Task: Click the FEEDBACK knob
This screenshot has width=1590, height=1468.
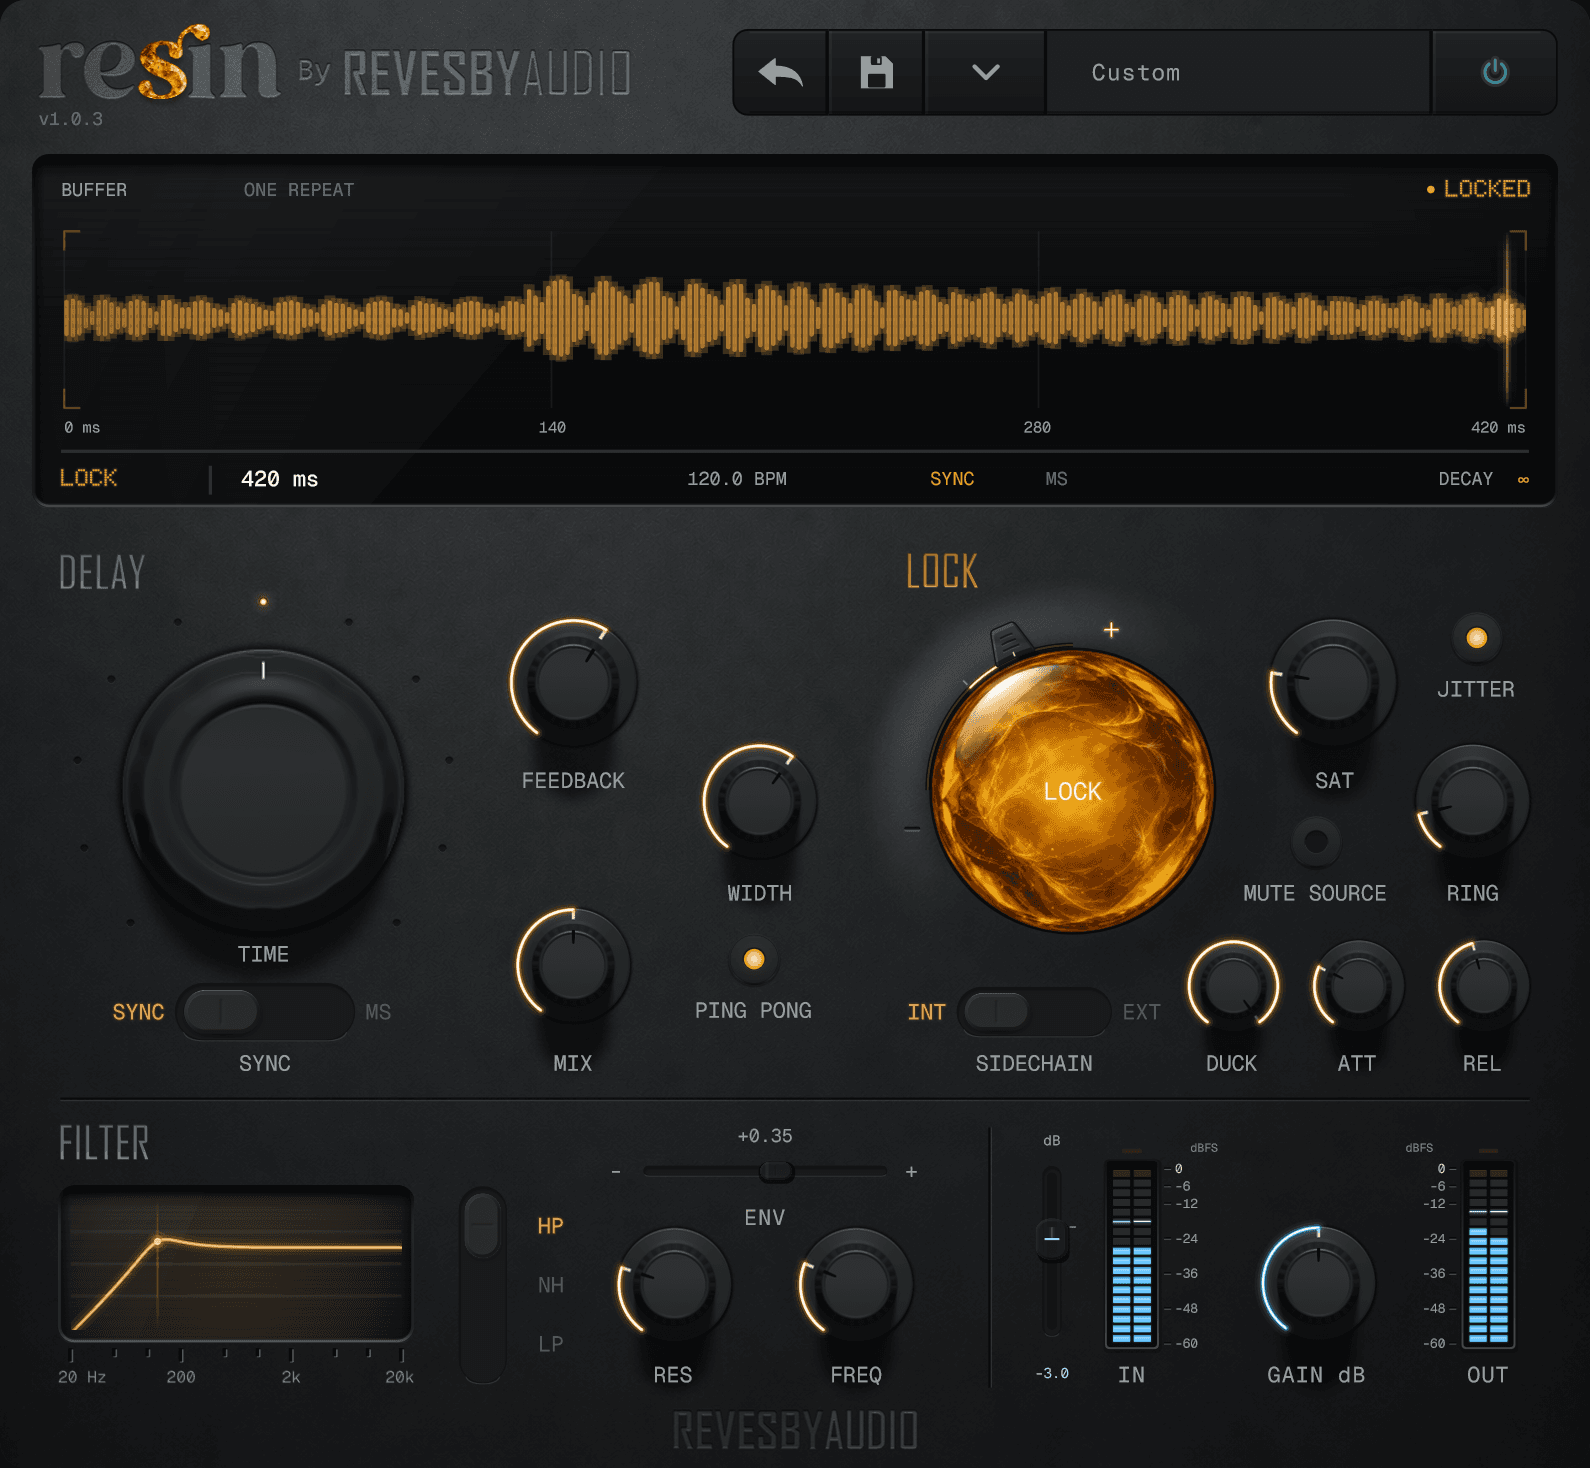Action: point(573,682)
